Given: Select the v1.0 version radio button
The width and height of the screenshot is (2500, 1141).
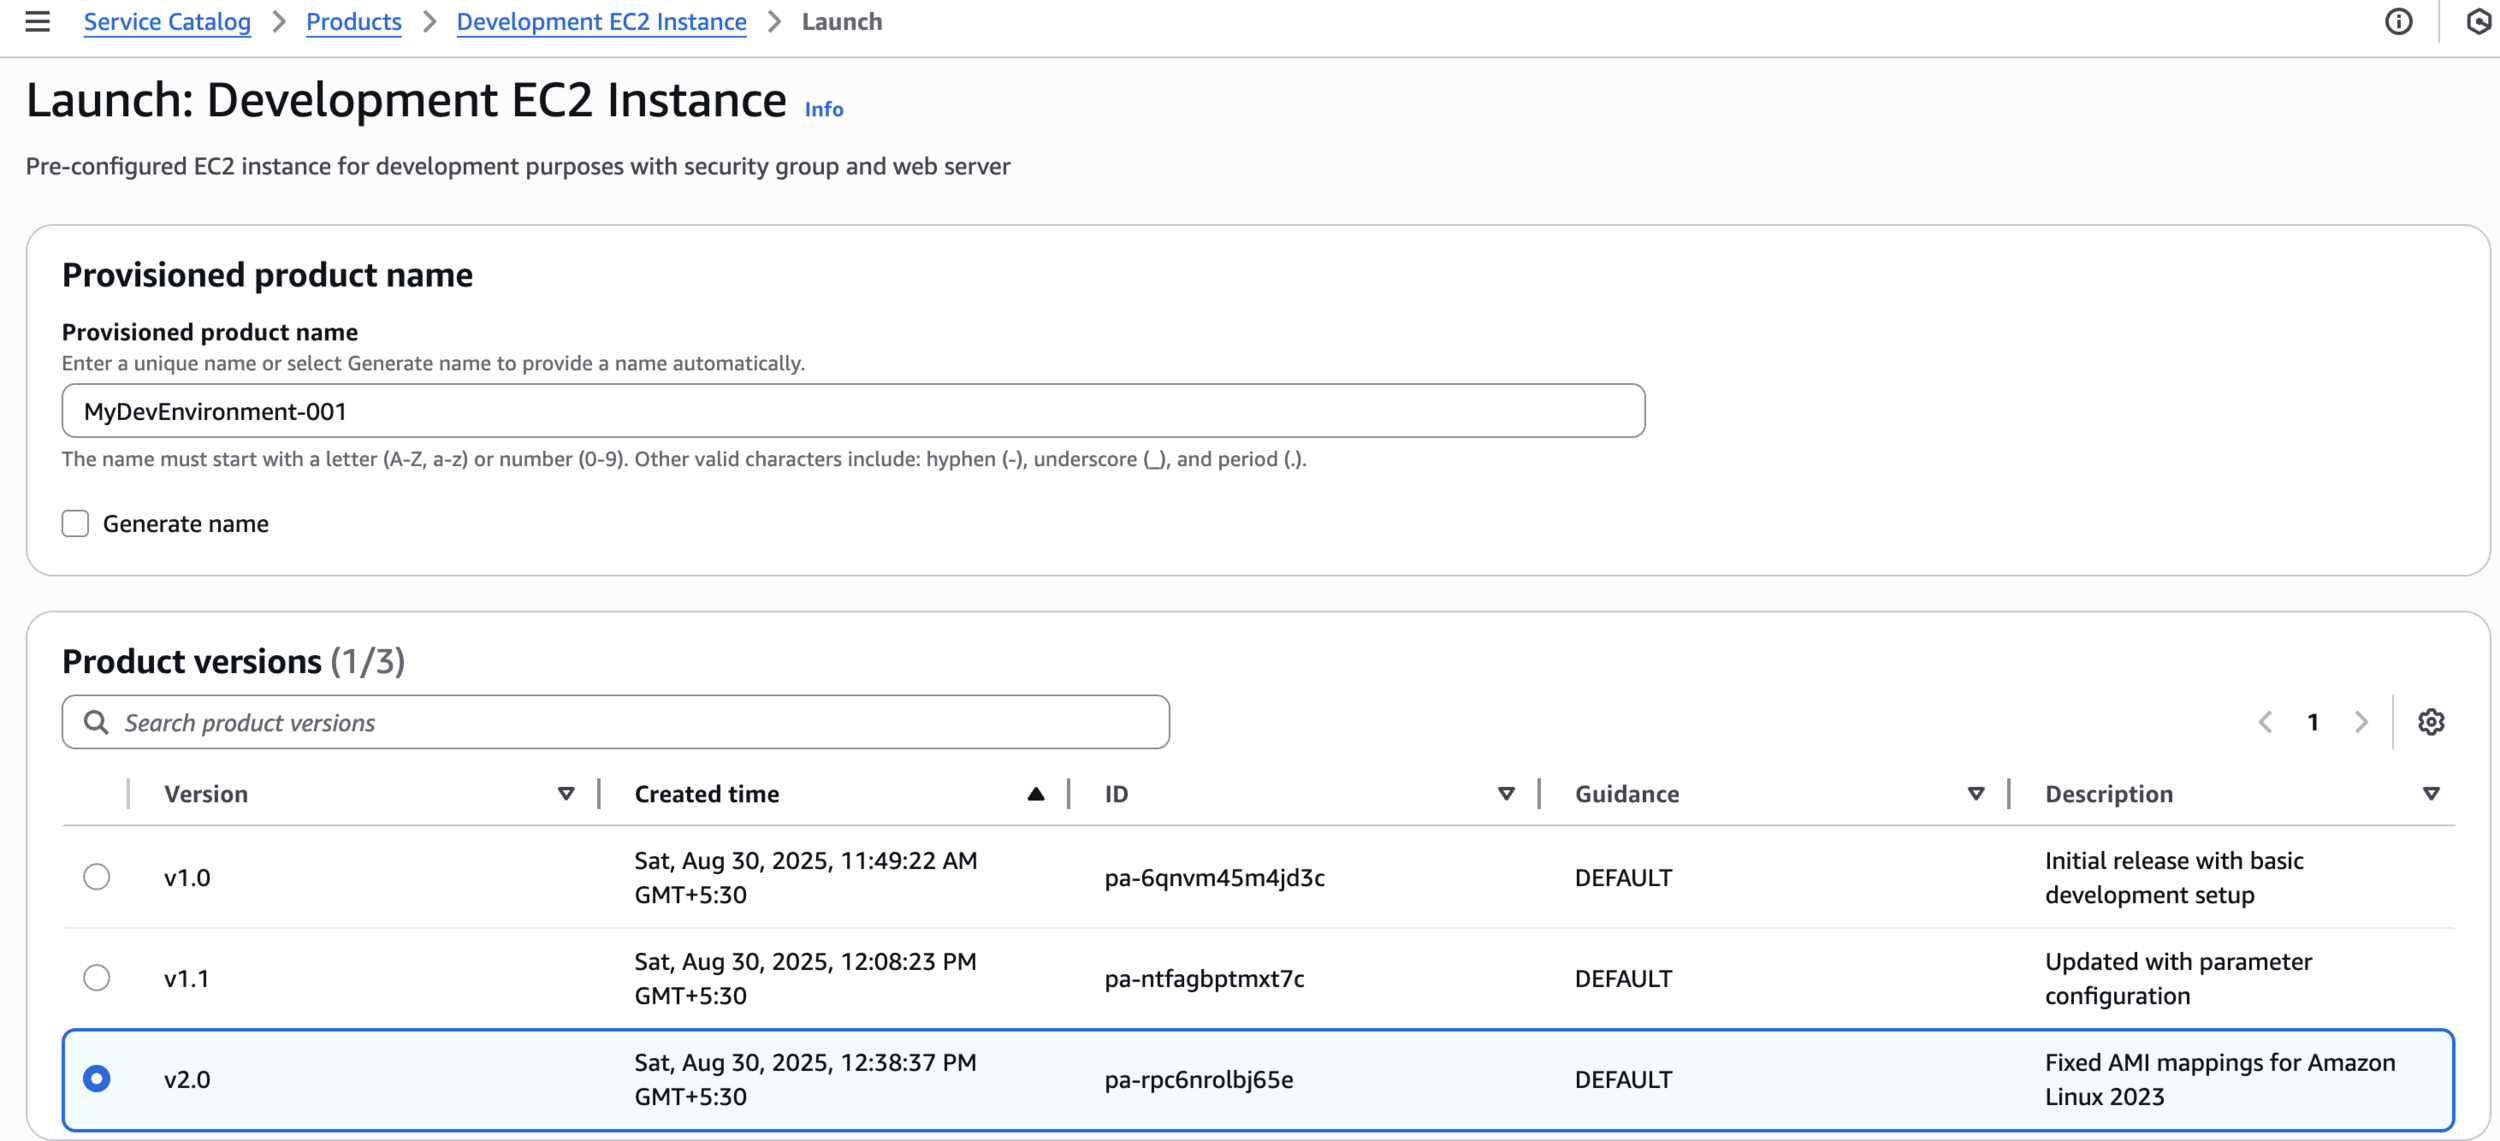Looking at the screenshot, I should (97, 877).
